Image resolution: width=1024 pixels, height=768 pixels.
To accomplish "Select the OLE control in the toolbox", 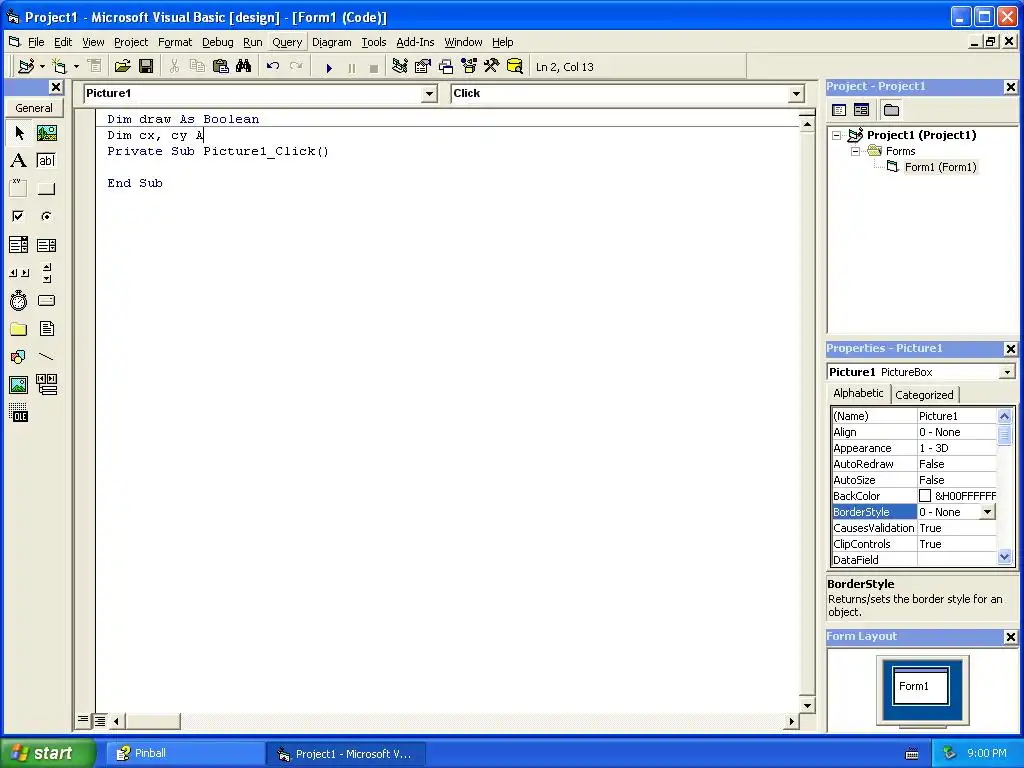I will pyautogui.click(x=19, y=413).
